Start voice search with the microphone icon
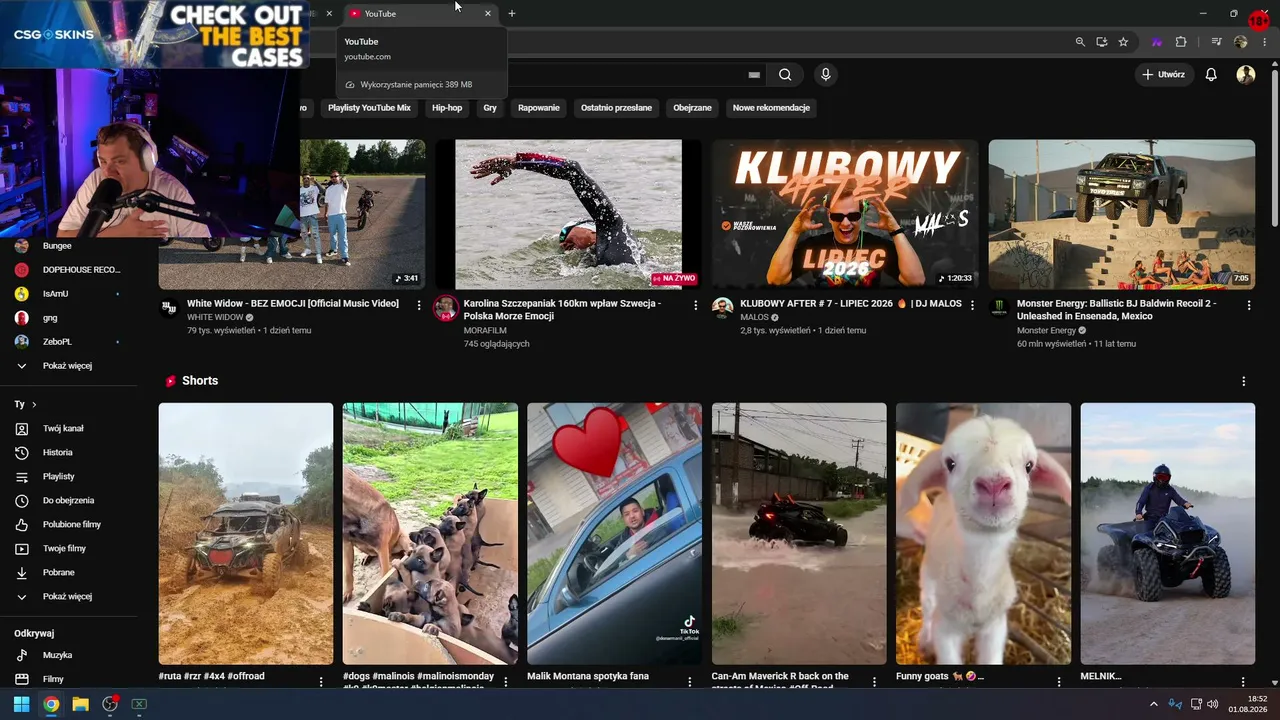The height and width of the screenshot is (720, 1280). coord(825,74)
